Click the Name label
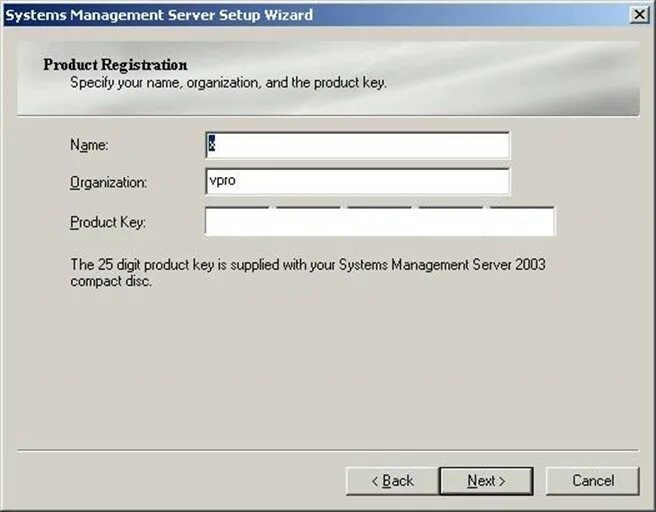This screenshot has width=656, height=512. tap(89, 145)
